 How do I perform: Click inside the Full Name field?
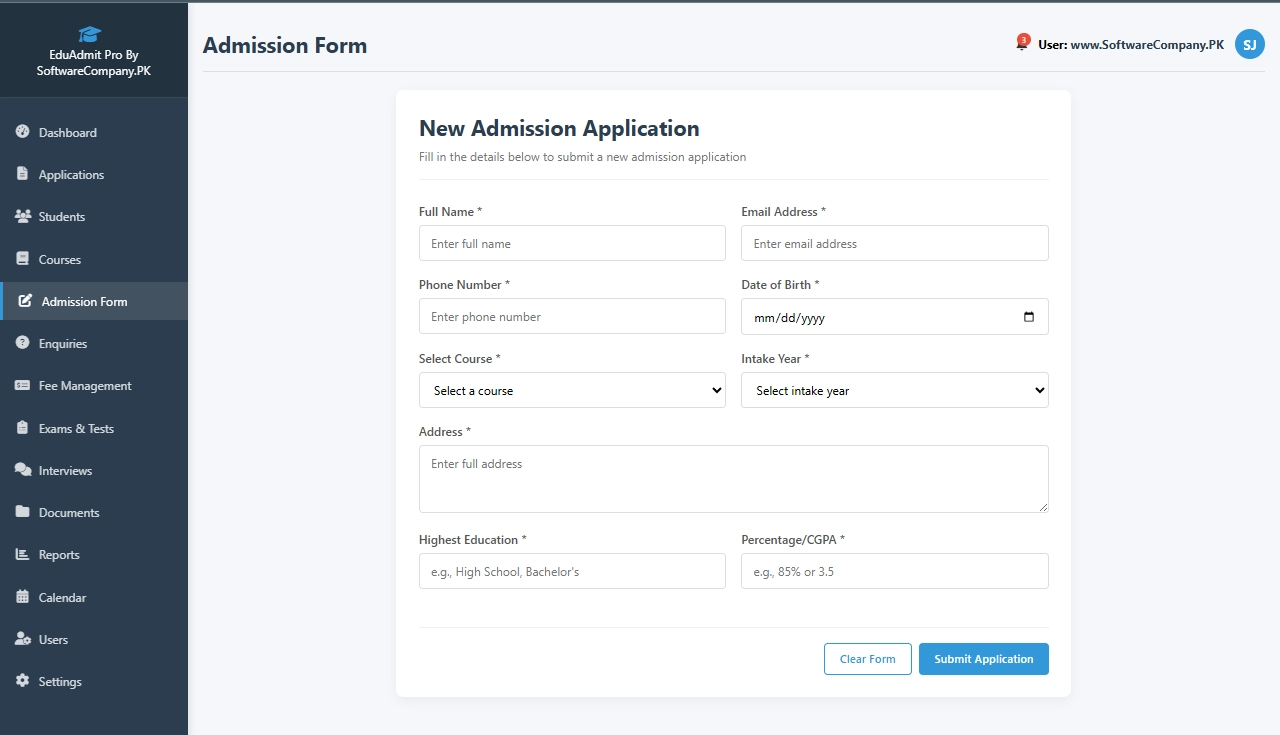(x=572, y=243)
